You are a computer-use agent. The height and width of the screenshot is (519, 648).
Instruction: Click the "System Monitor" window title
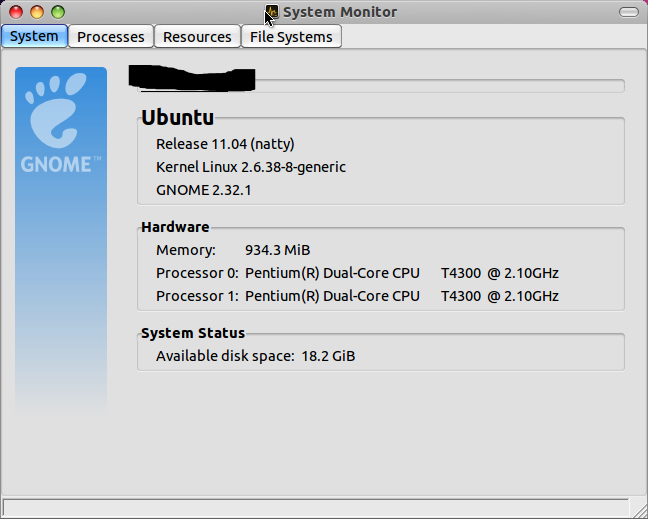[340, 12]
